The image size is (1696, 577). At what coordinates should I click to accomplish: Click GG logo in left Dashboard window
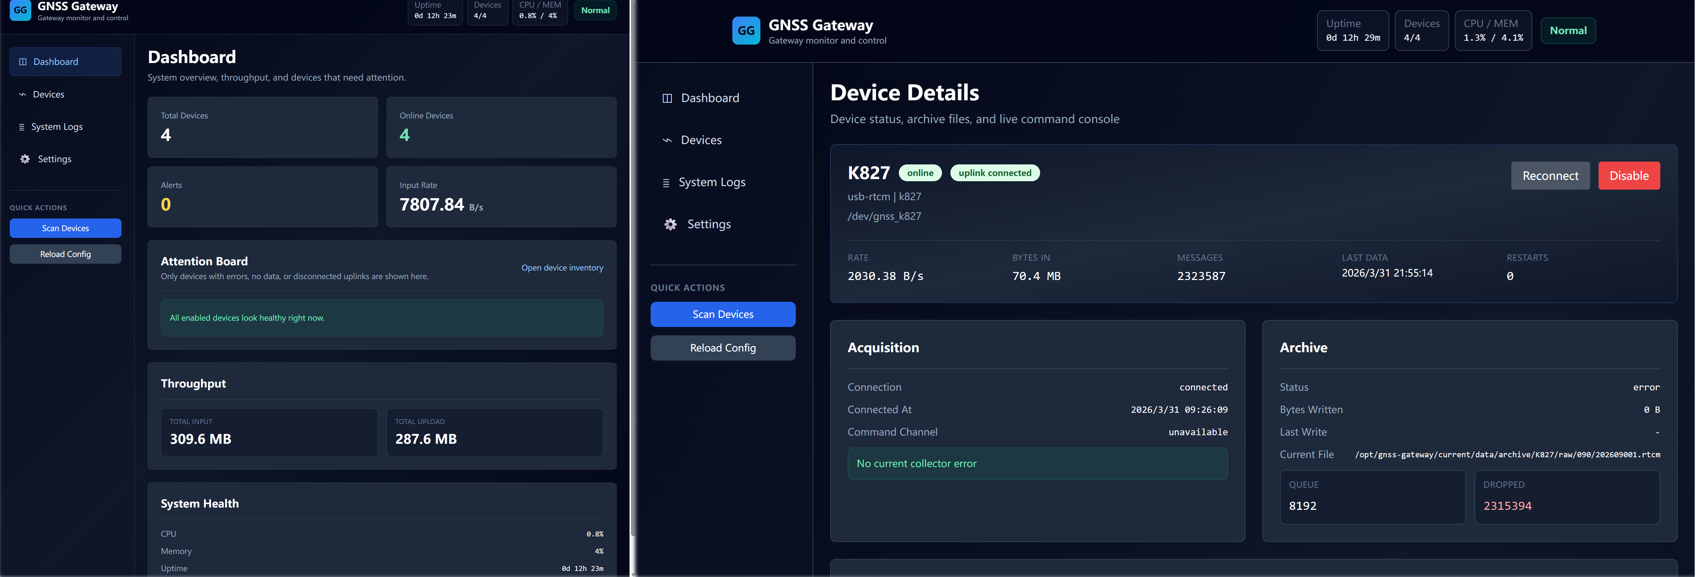pos(20,10)
